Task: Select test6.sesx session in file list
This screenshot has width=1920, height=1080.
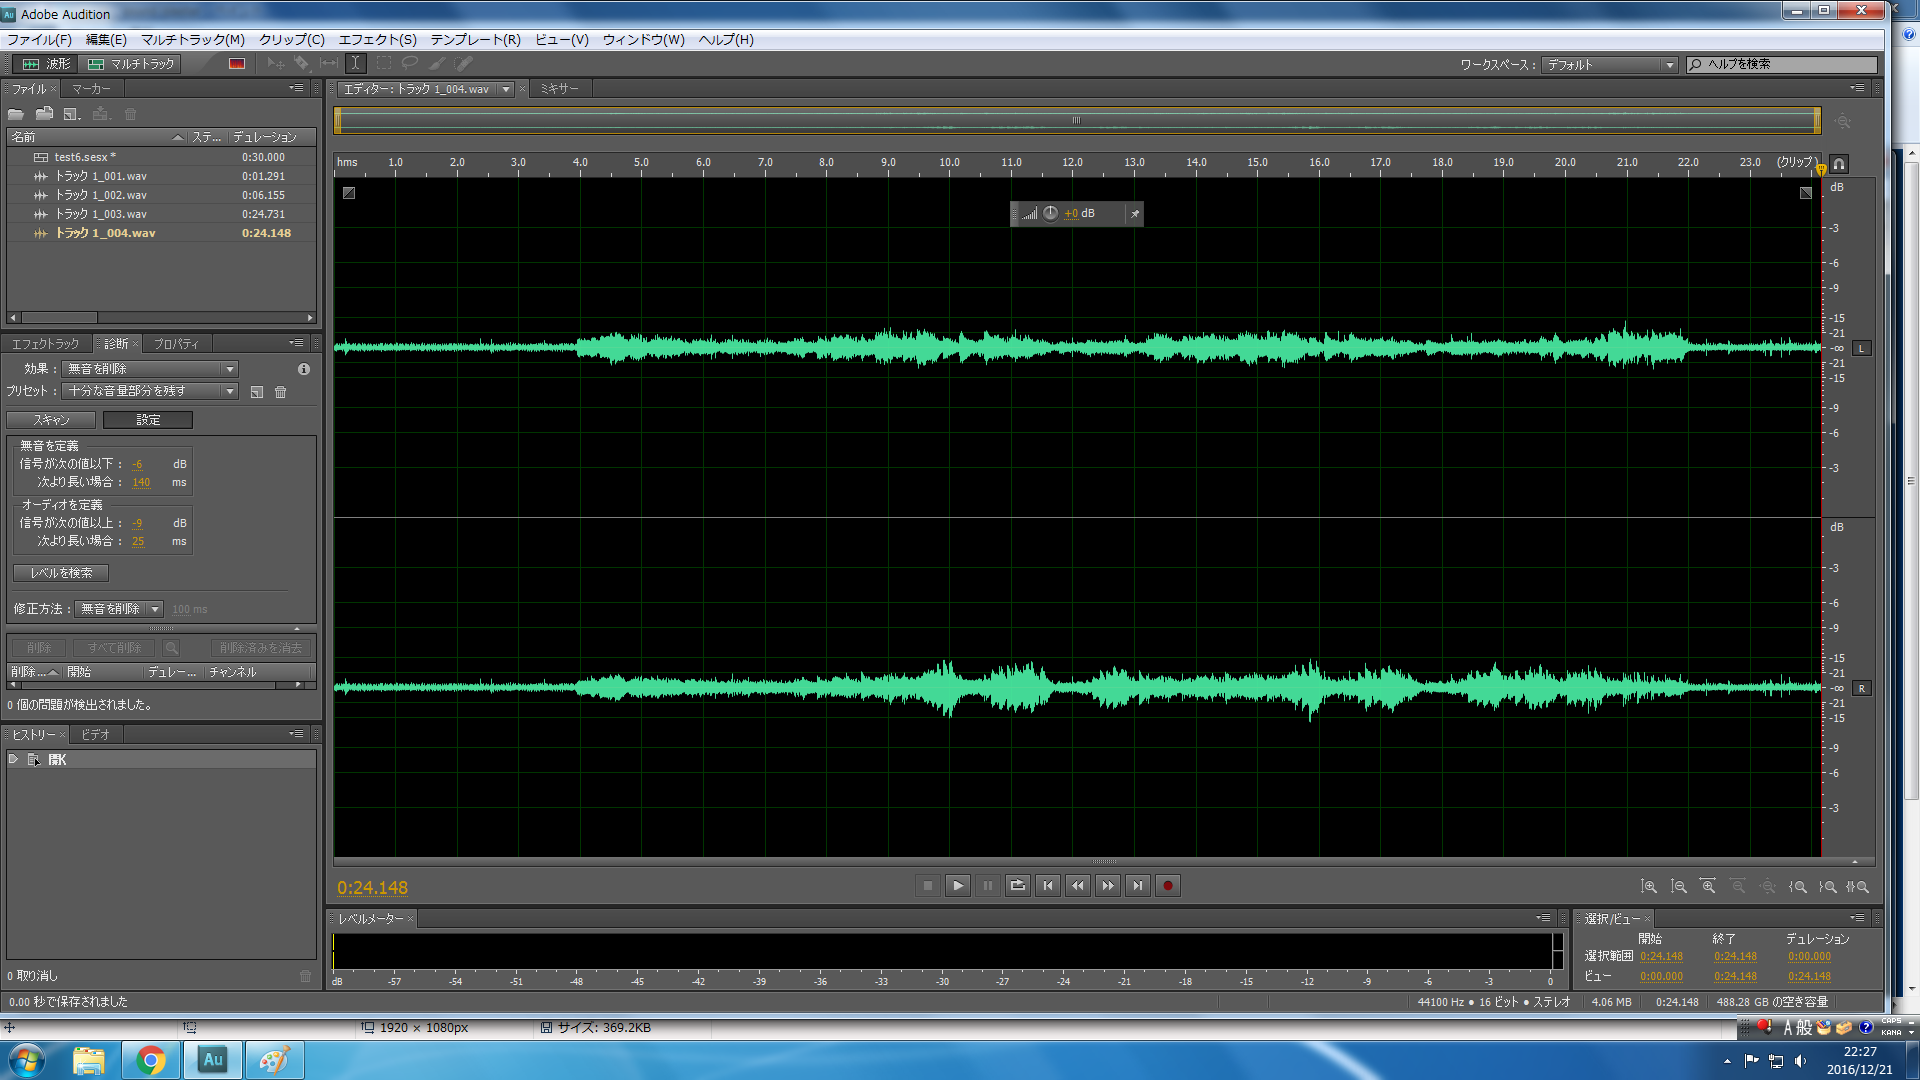Action: tap(162, 157)
